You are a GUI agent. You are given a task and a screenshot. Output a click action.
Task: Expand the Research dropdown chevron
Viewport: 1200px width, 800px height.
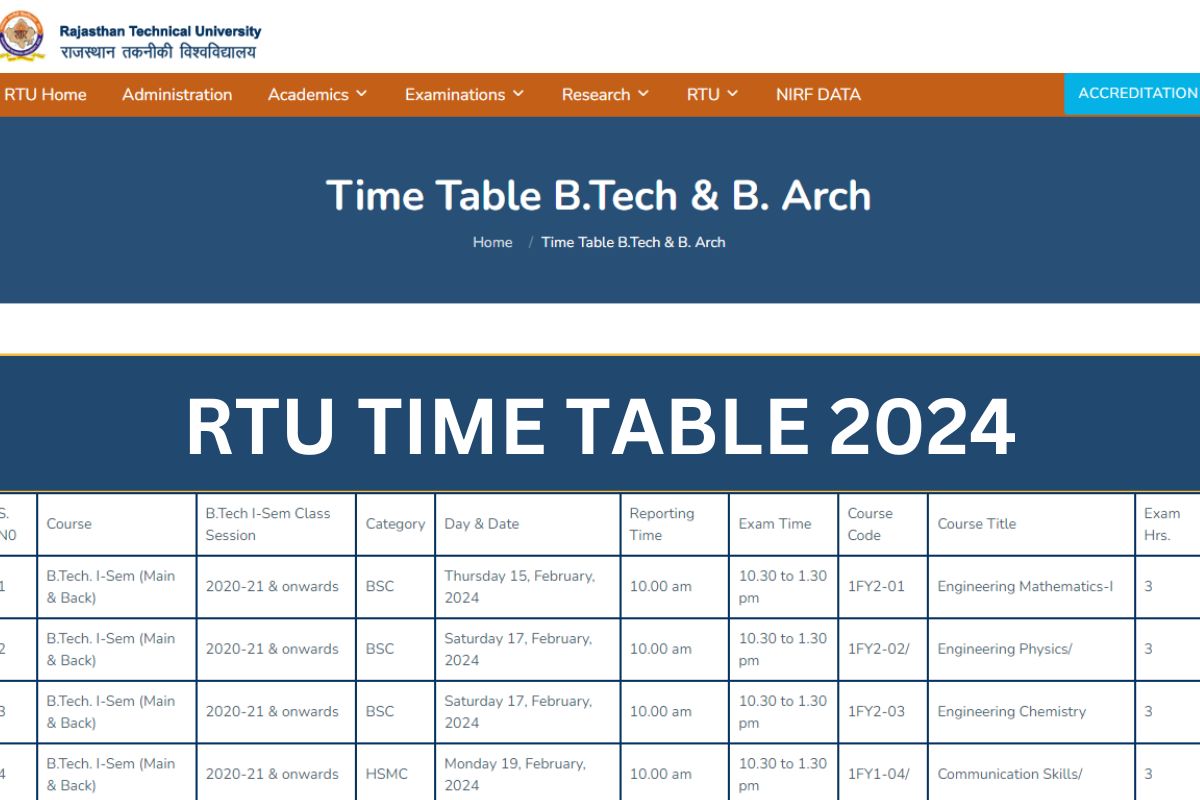(643, 93)
